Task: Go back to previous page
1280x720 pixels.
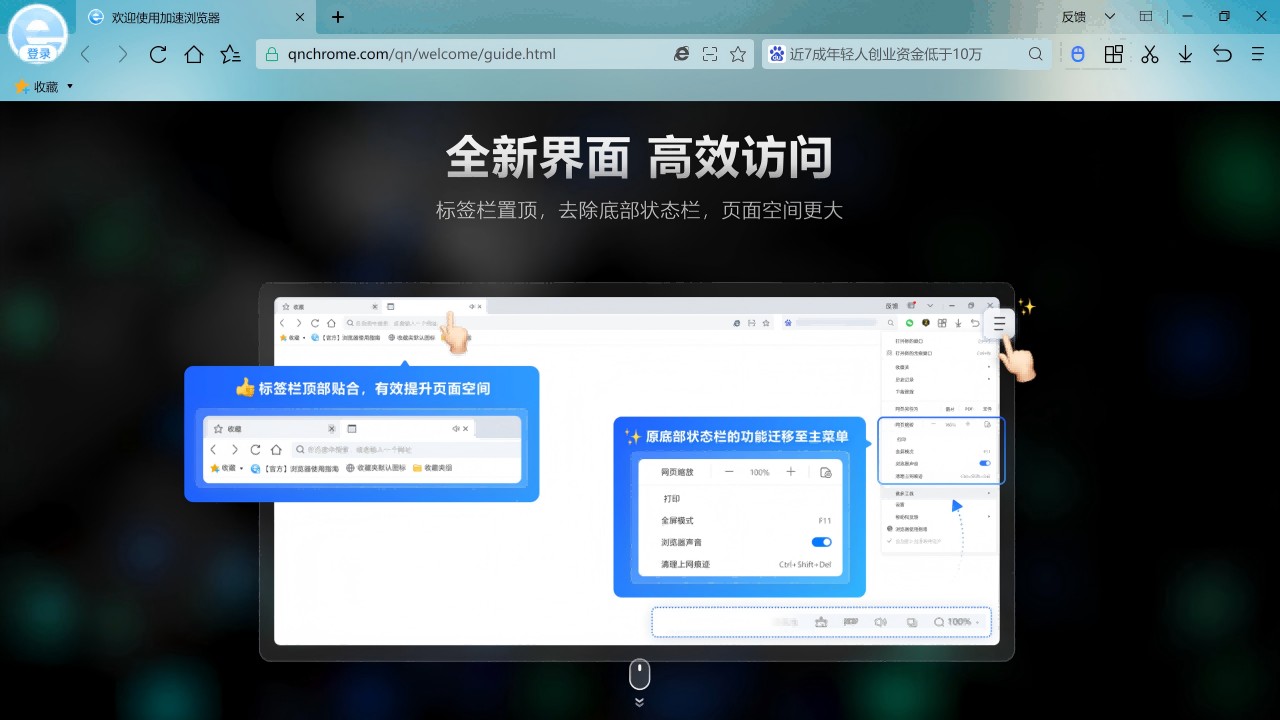Action: [x=86, y=54]
